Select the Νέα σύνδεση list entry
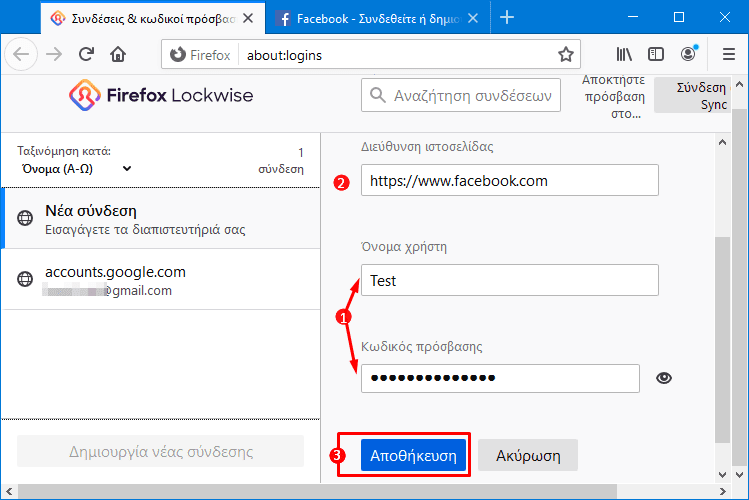Viewport: 749px width, 500px height. 161,218
